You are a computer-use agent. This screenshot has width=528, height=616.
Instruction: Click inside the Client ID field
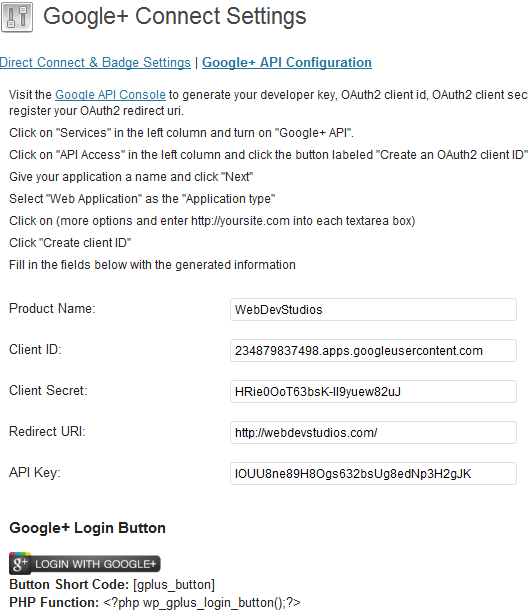pos(373,350)
